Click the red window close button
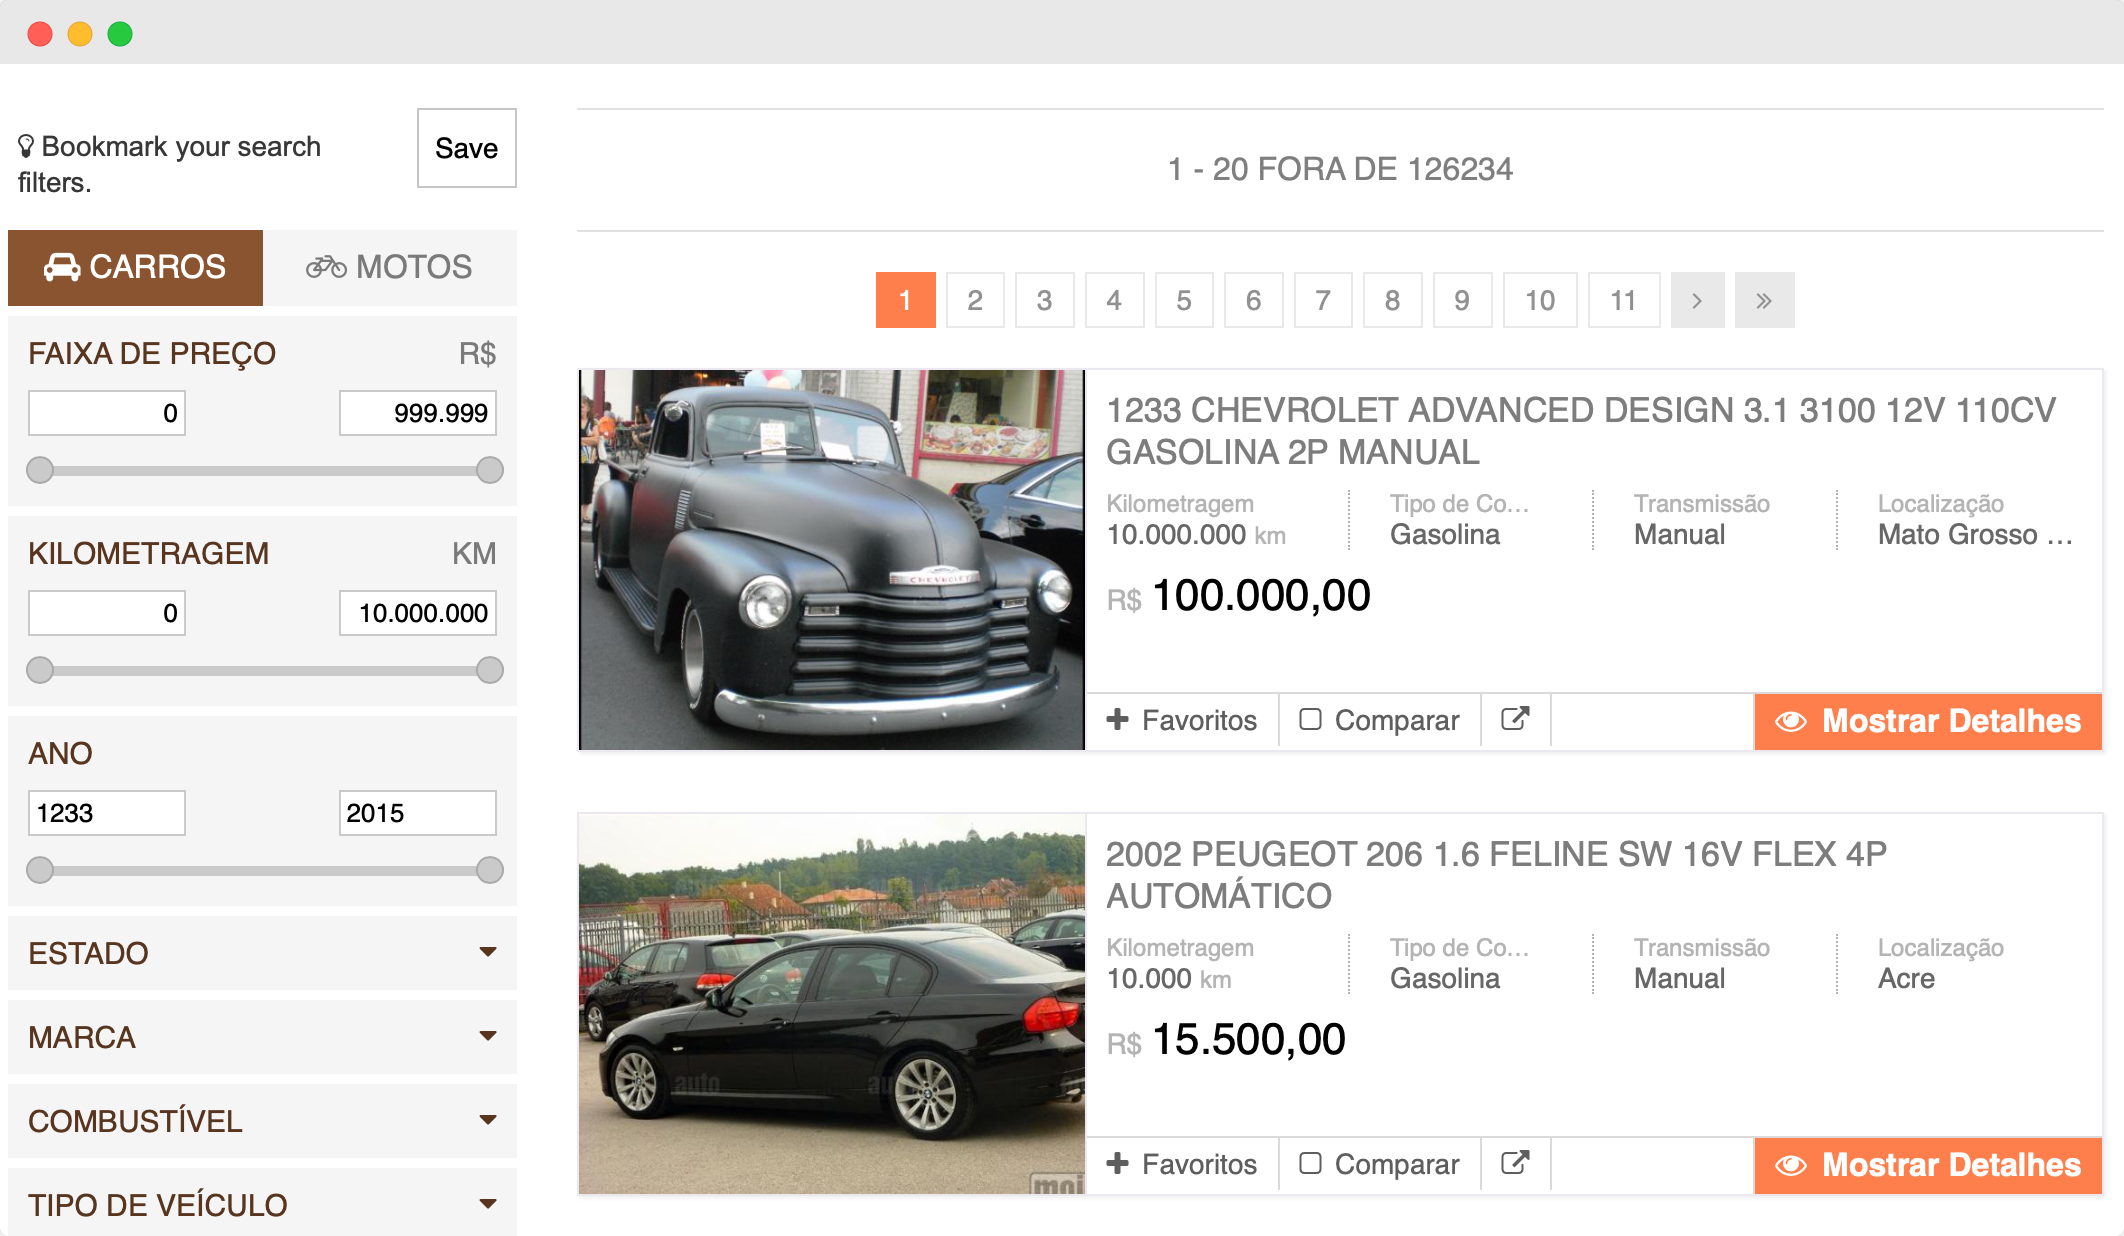Screen dimensions: 2124x1236 pyautogui.click(x=40, y=34)
